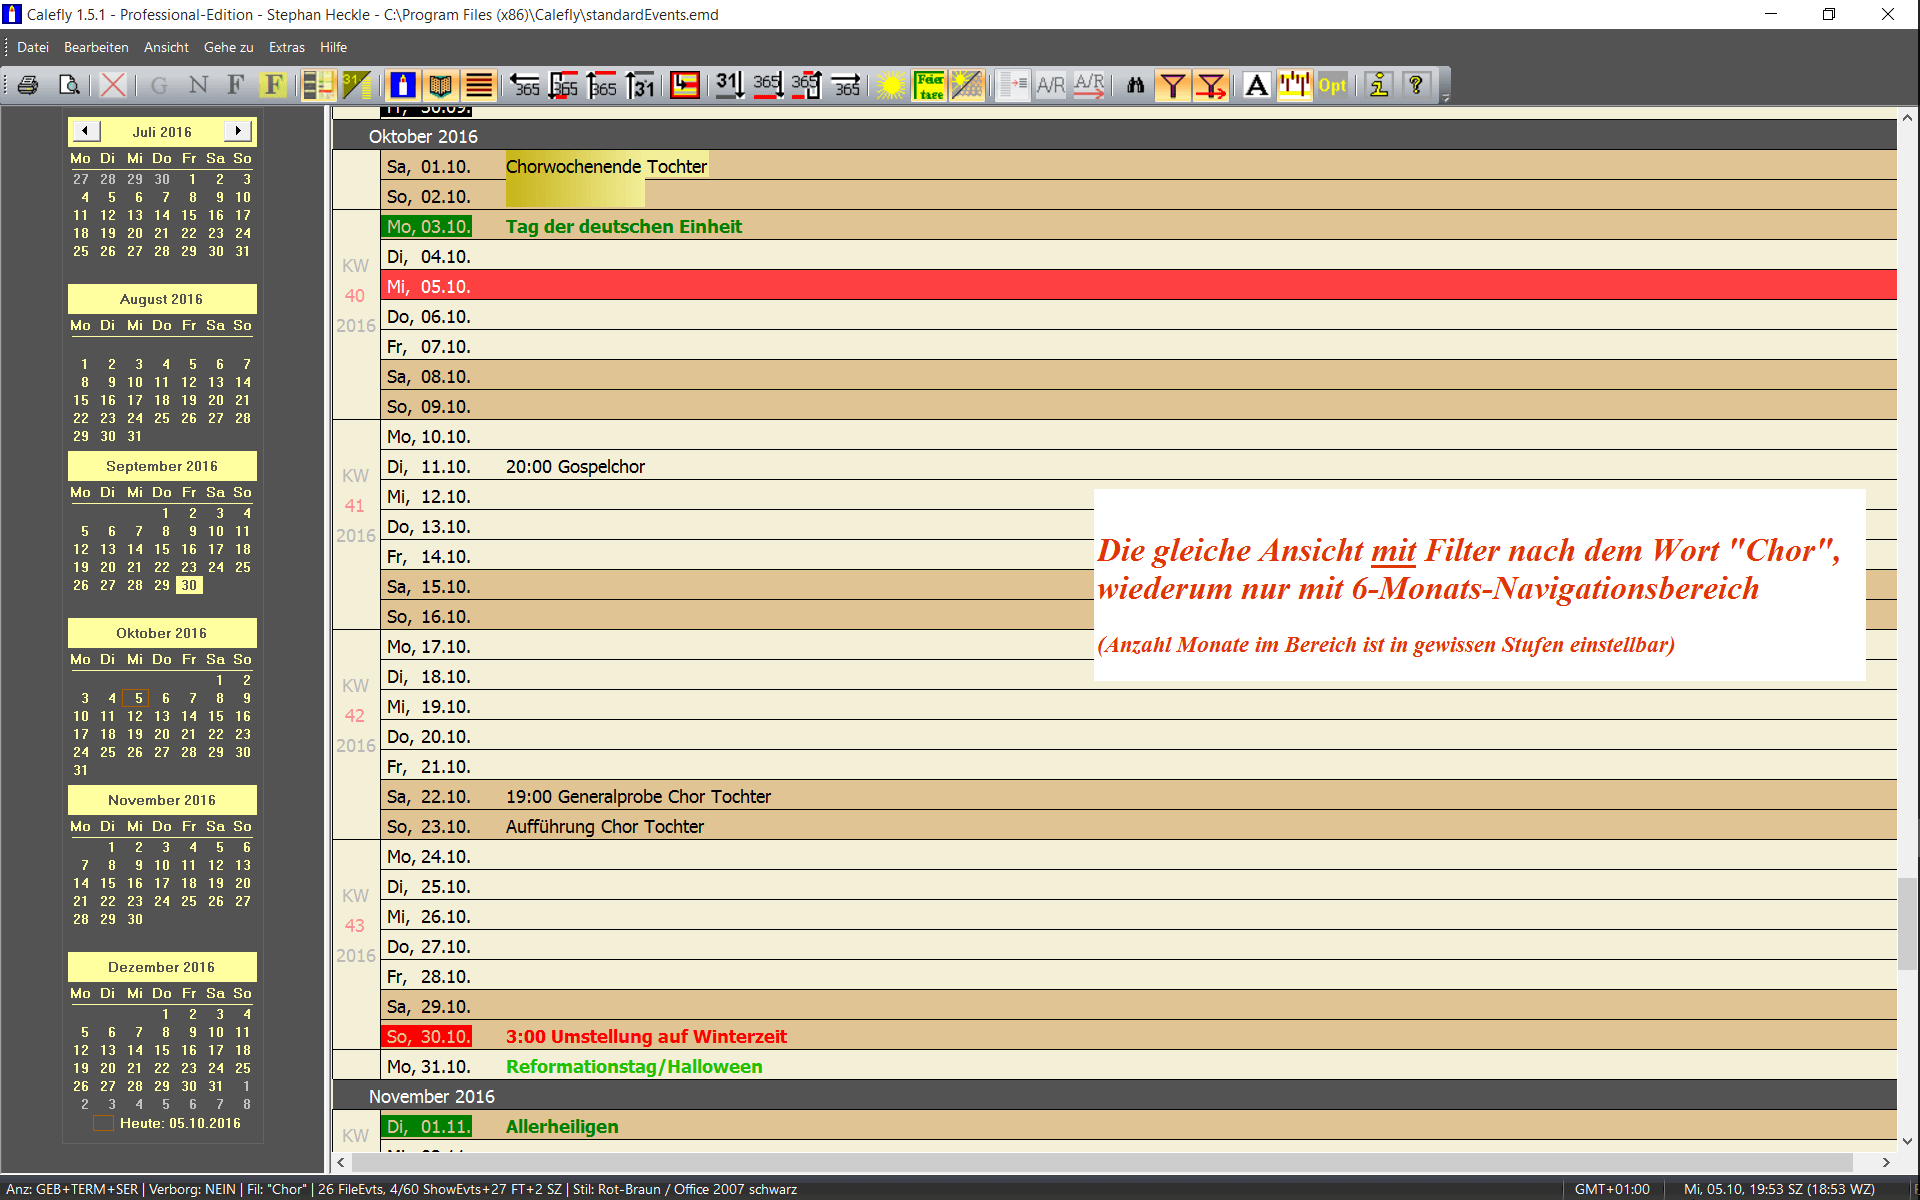Go to previous month in navigator
The image size is (1920, 1200).
[85, 131]
